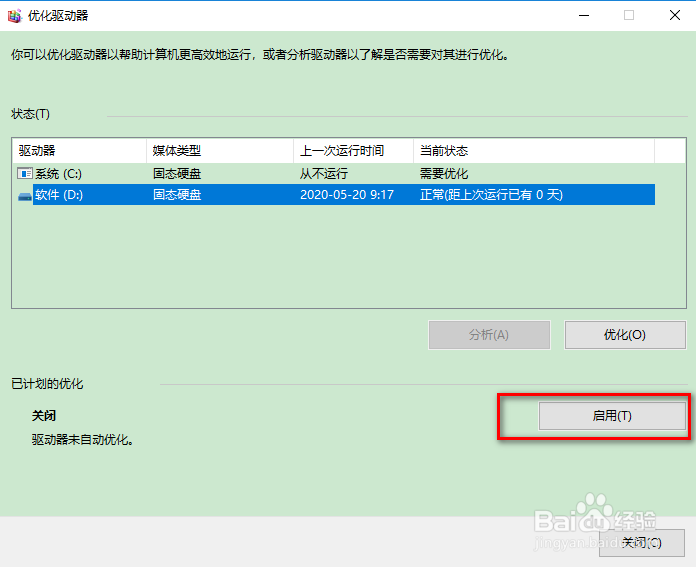
Task: Click the 驱动器未自动优化。 text
Action: click(x=83, y=440)
